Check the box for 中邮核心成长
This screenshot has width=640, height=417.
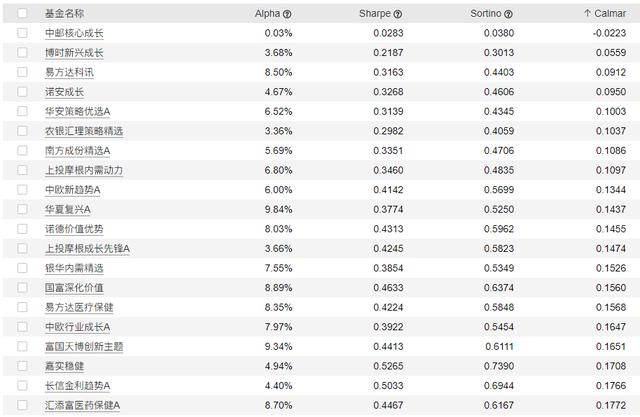click(x=23, y=33)
